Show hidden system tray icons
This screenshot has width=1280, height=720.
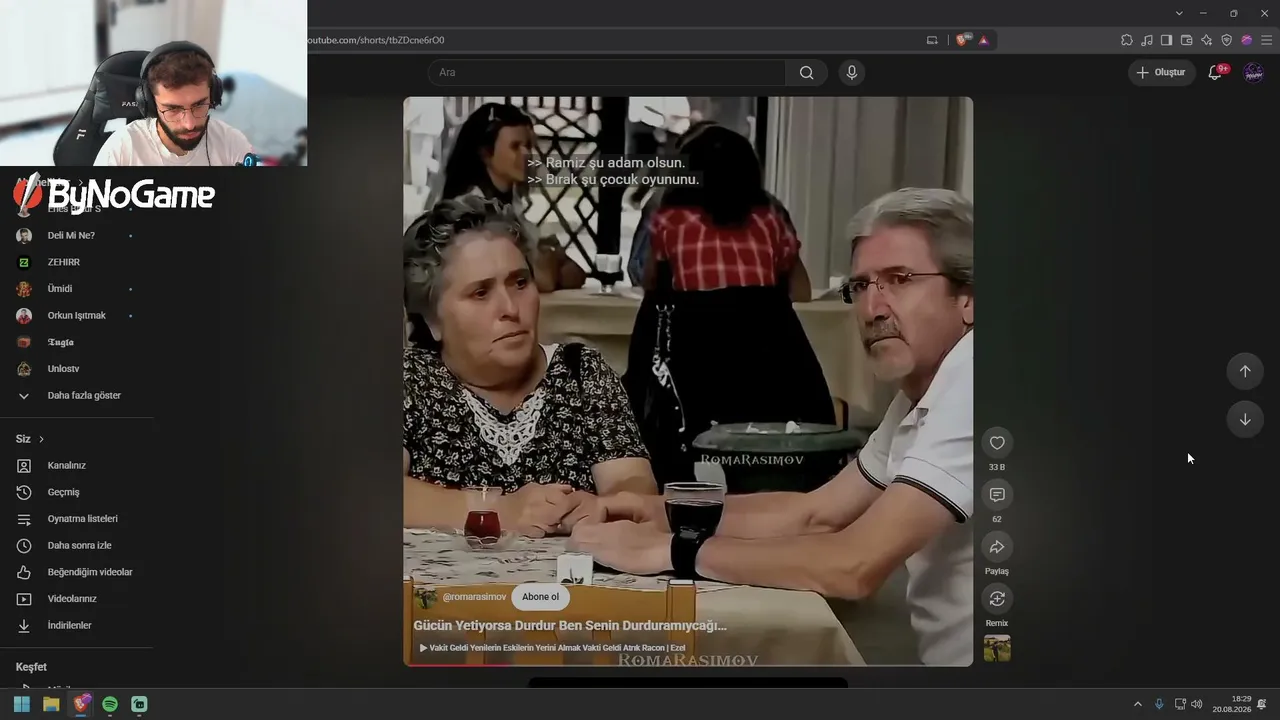pyautogui.click(x=1137, y=704)
